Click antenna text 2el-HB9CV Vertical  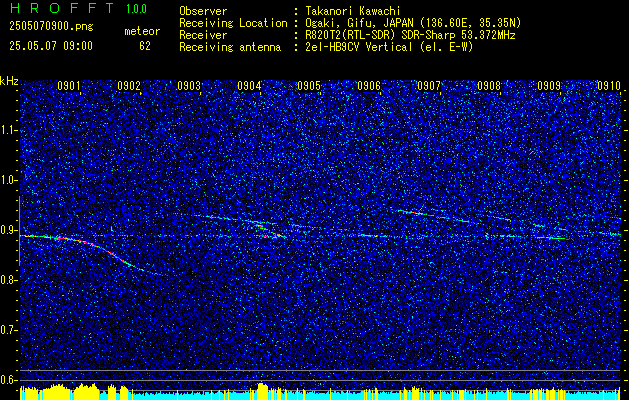[359, 47]
